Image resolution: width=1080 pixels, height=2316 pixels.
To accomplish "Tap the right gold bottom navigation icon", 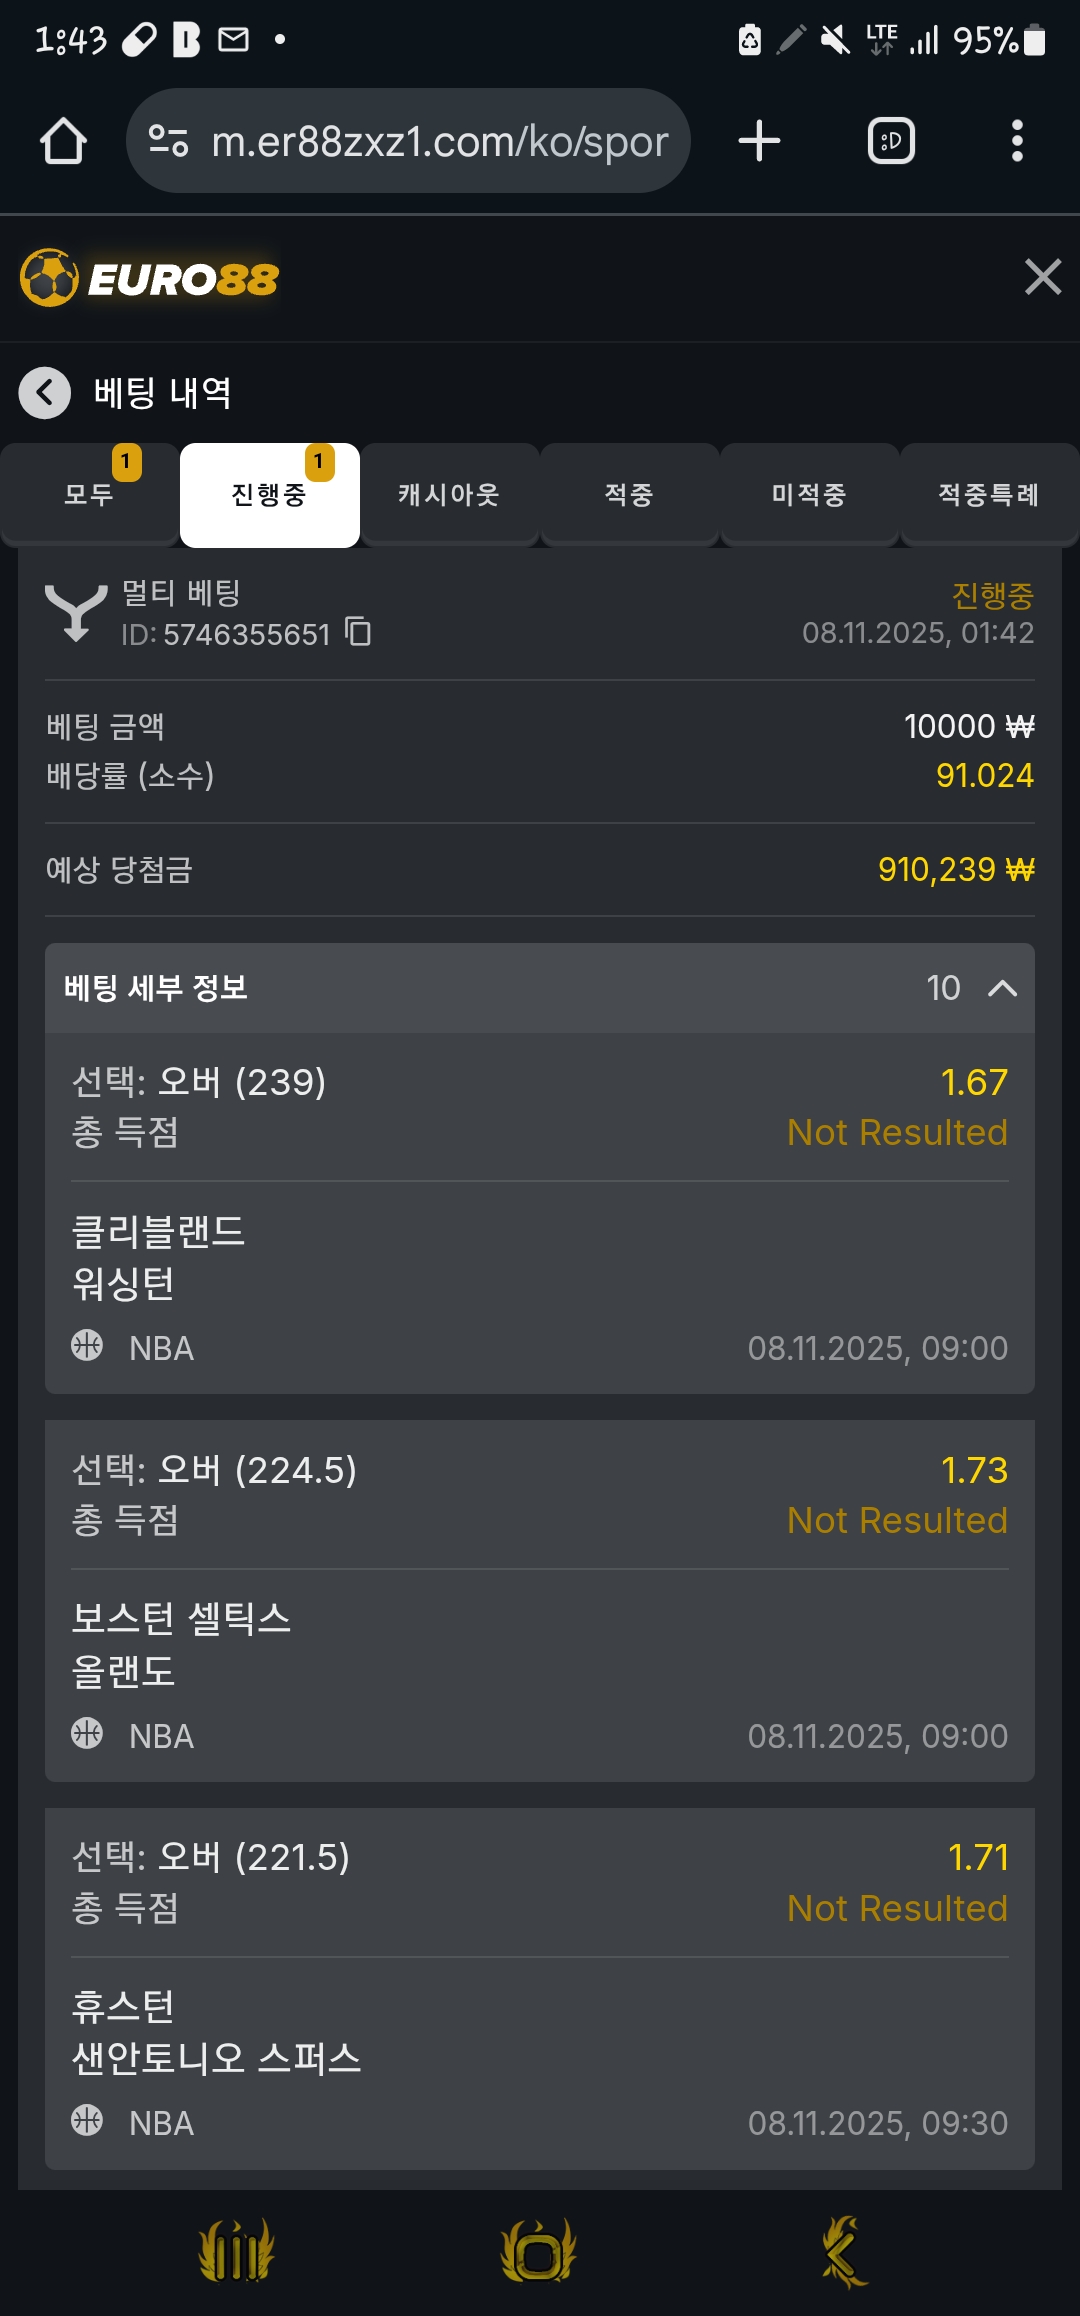I will click(843, 2251).
